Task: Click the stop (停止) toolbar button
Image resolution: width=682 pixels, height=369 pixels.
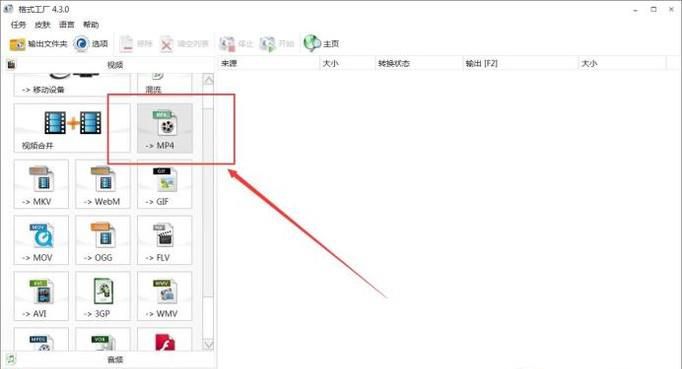Action: click(236, 44)
